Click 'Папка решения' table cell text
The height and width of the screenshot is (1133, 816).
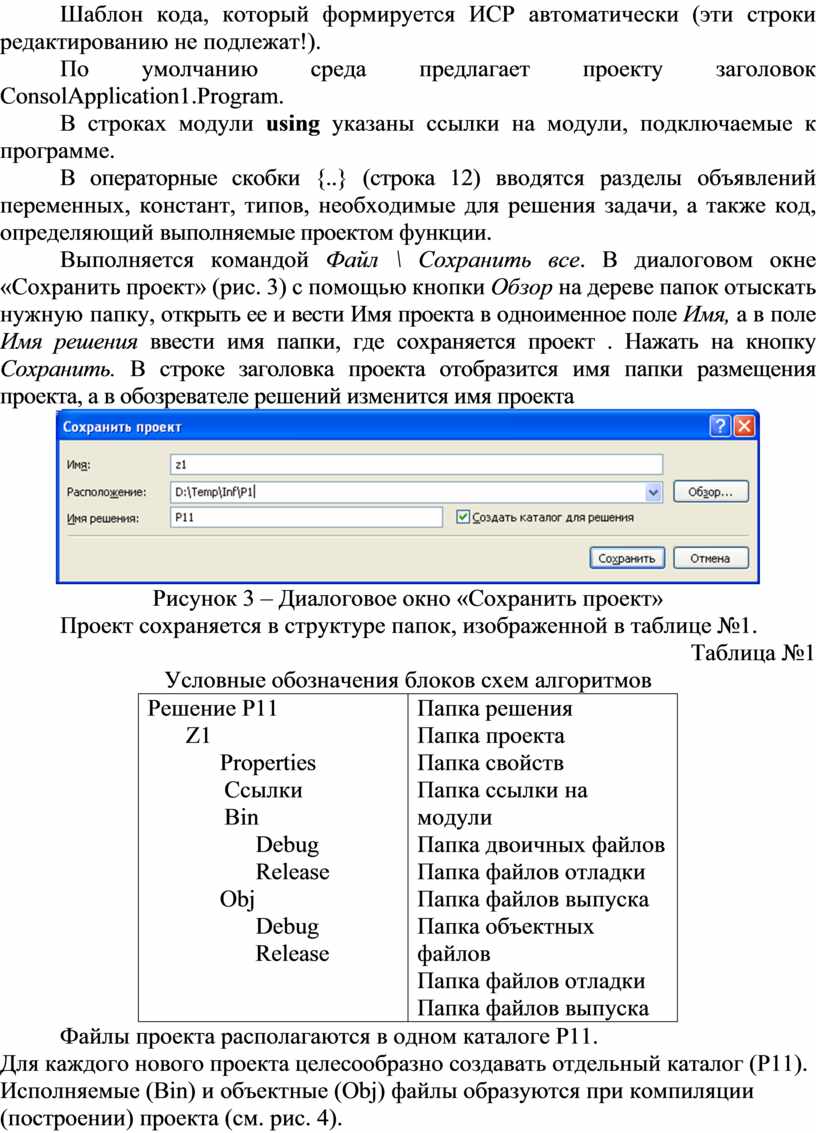tap(495, 708)
